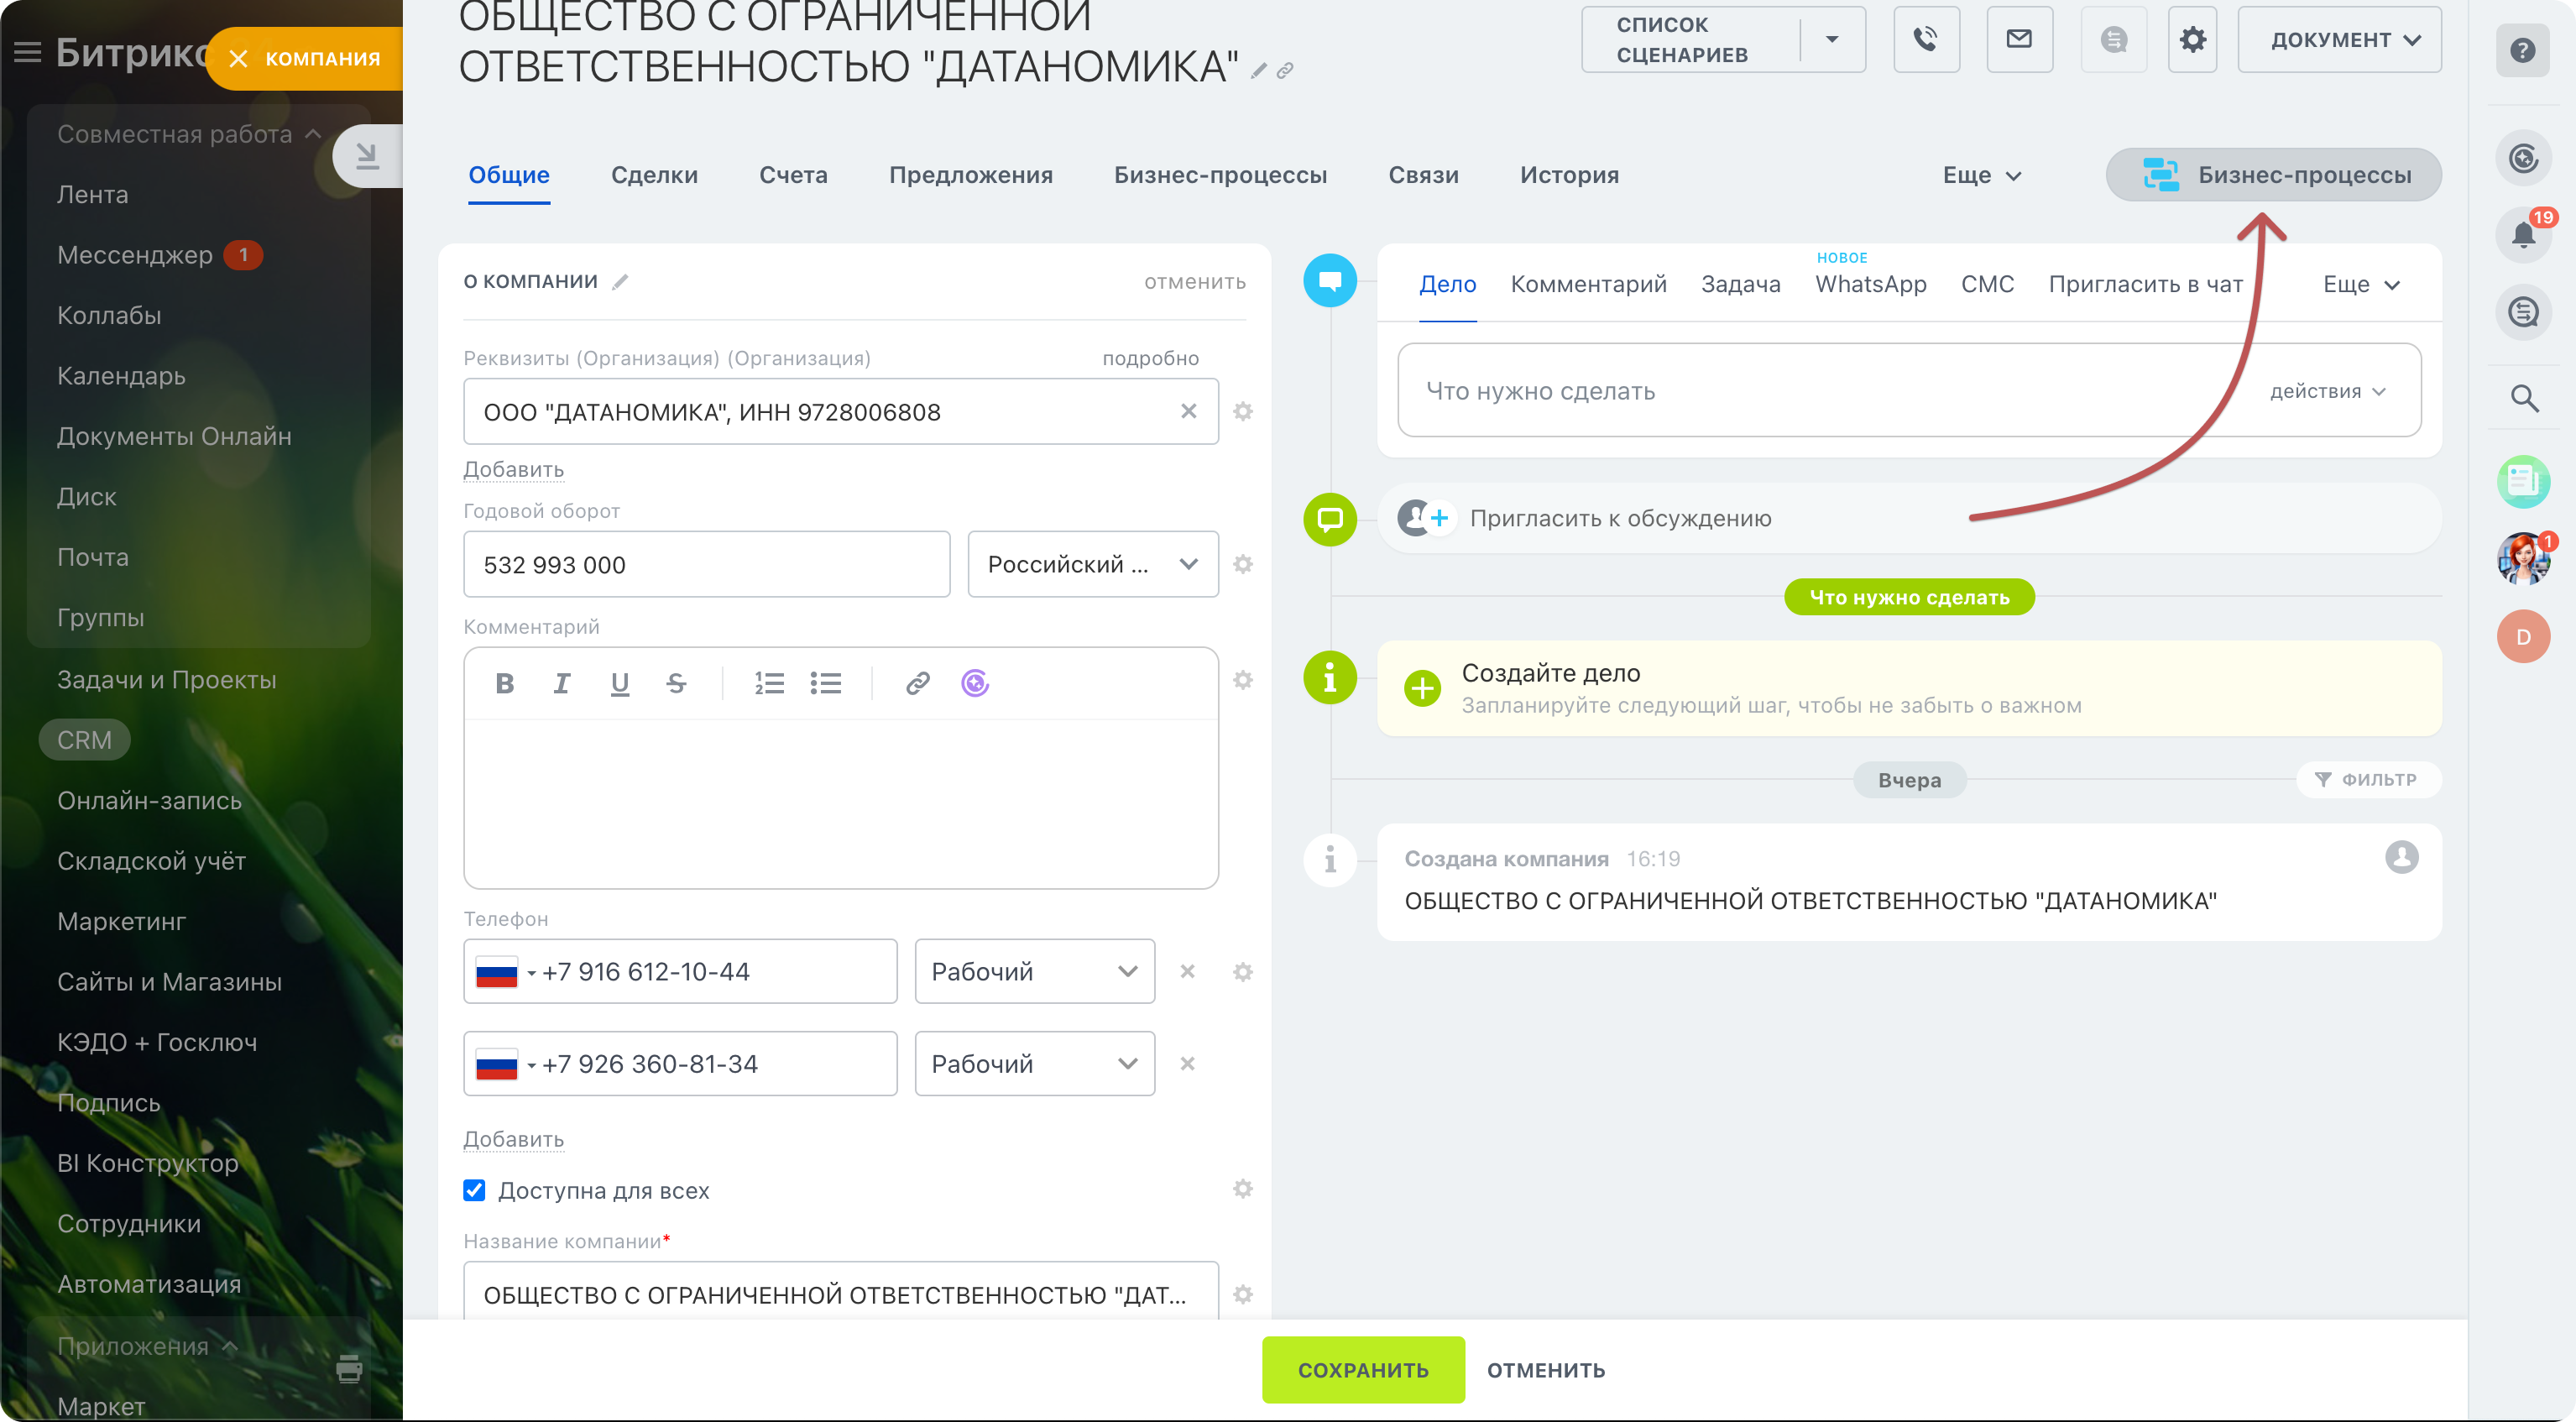Click 'Добавить' link under phone numbers
The image size is (2576, 1422).
(513, 1139)
